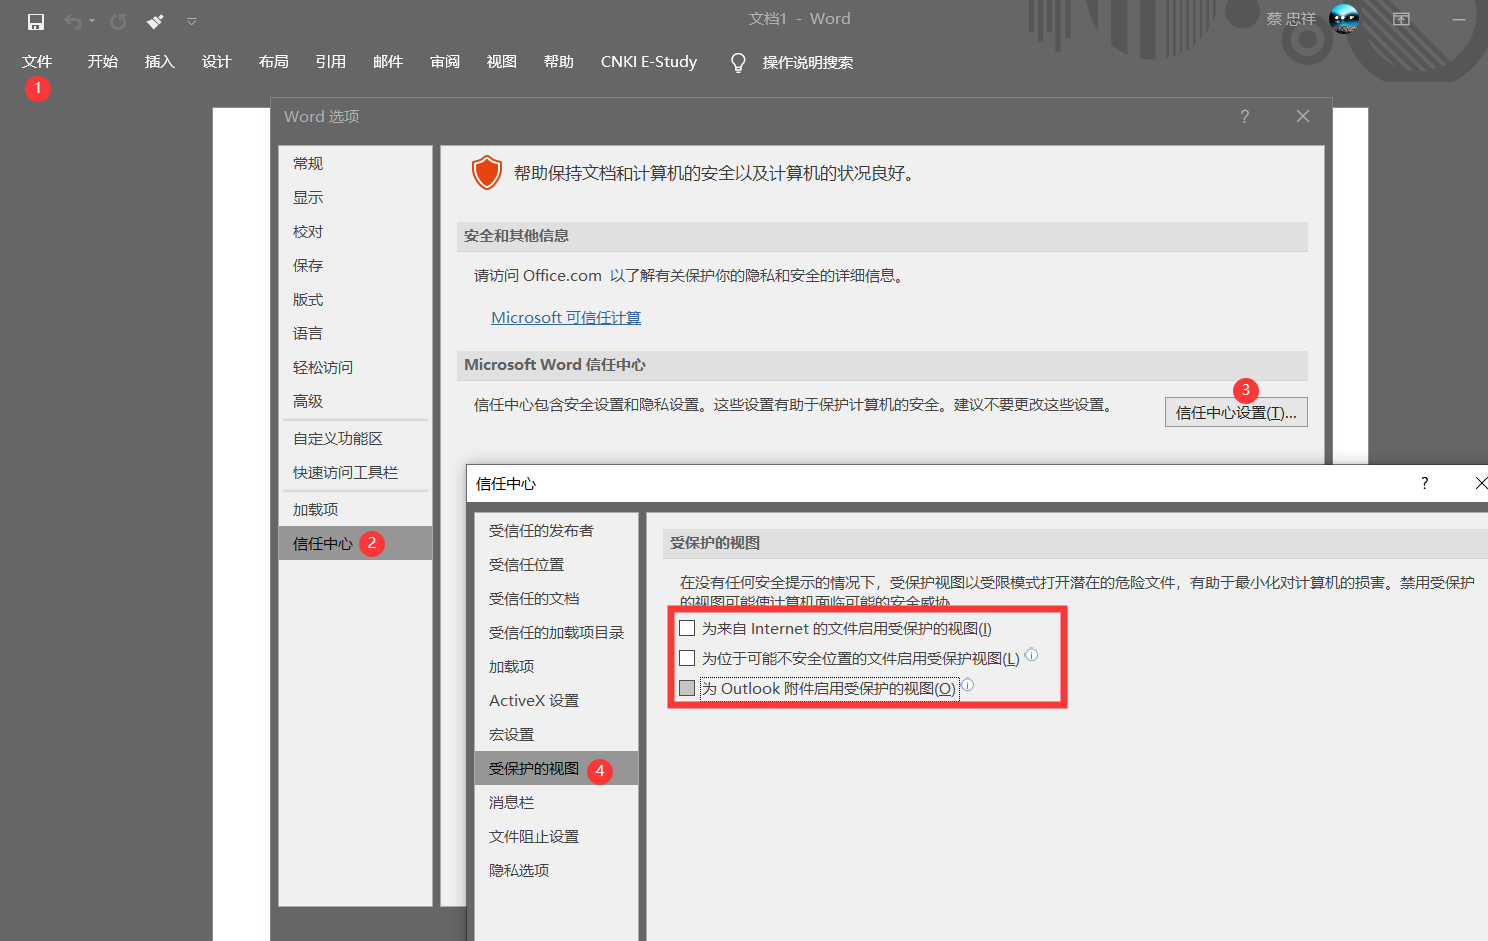The image size is (1488, 941).
Task: Select 受信任的加载项目录 in Trust Center list
Action: (556, 633)
